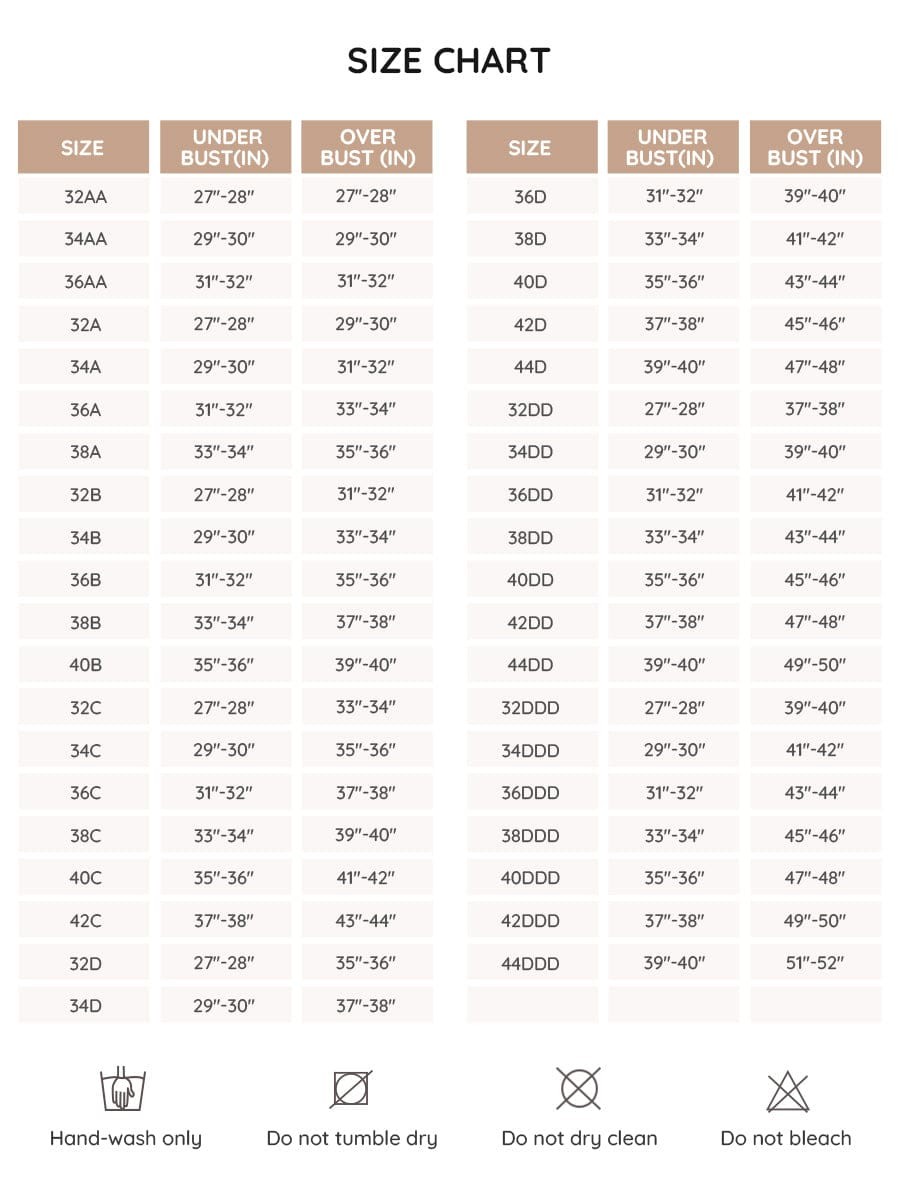Select the 44DDD size row label

click(531, 963)
